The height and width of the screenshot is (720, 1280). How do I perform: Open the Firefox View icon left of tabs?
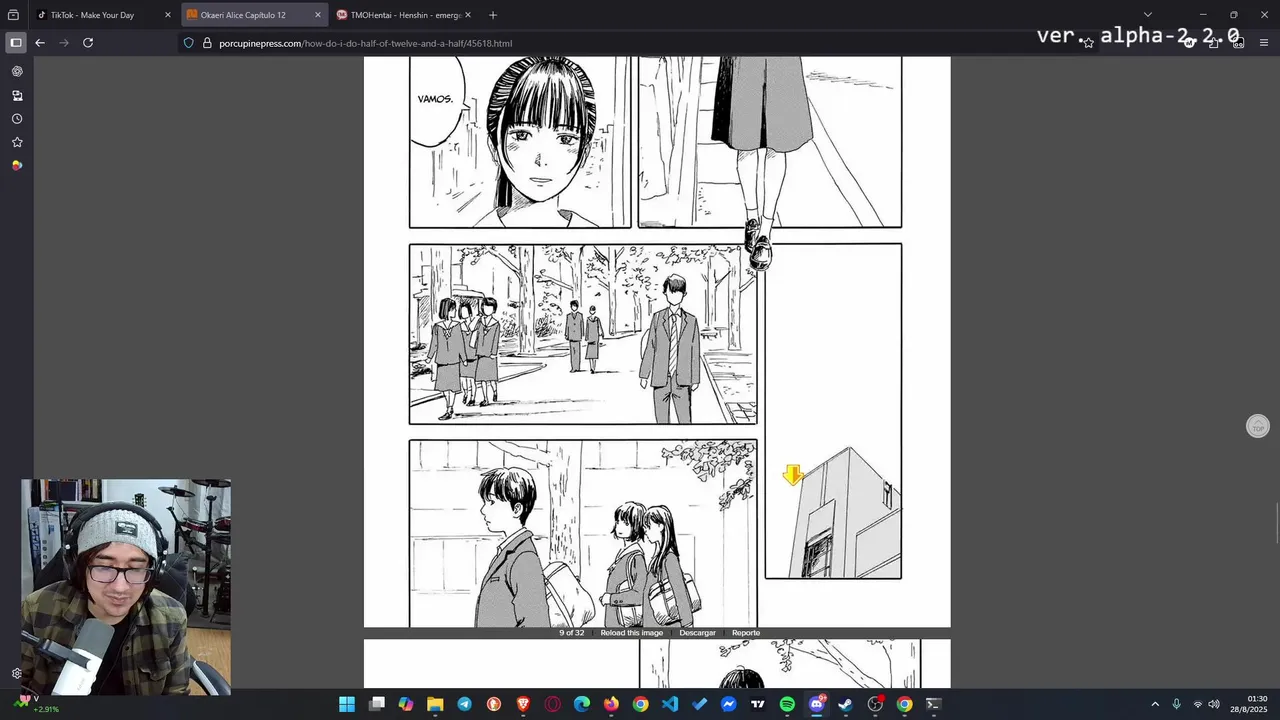[13, 15]
